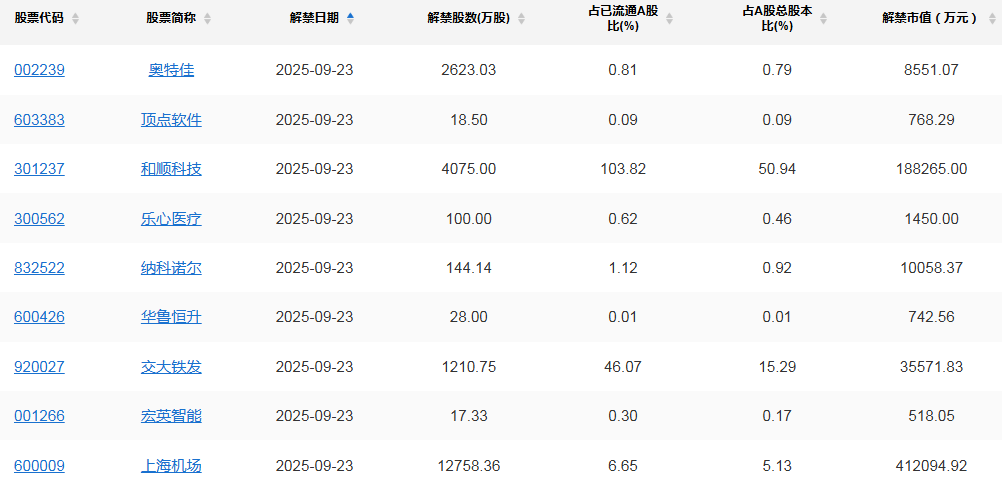Screen dimensions: 1002x482
Task: Open stock code 002239 link
Action: click(x=39, y=70)
